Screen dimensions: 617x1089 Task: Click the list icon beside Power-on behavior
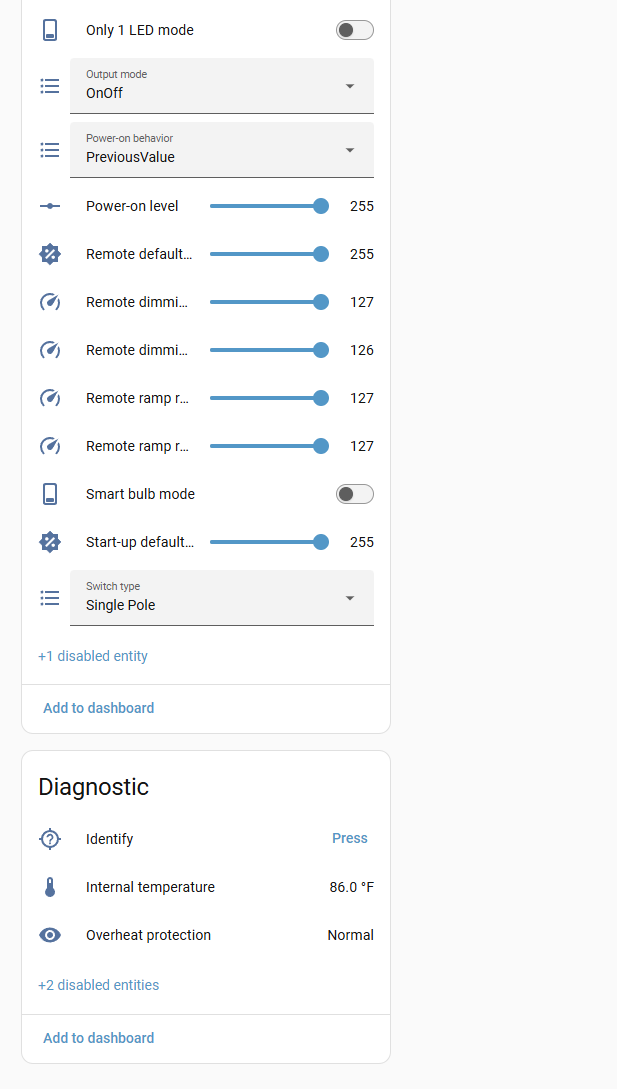click(x=50, y=150)
